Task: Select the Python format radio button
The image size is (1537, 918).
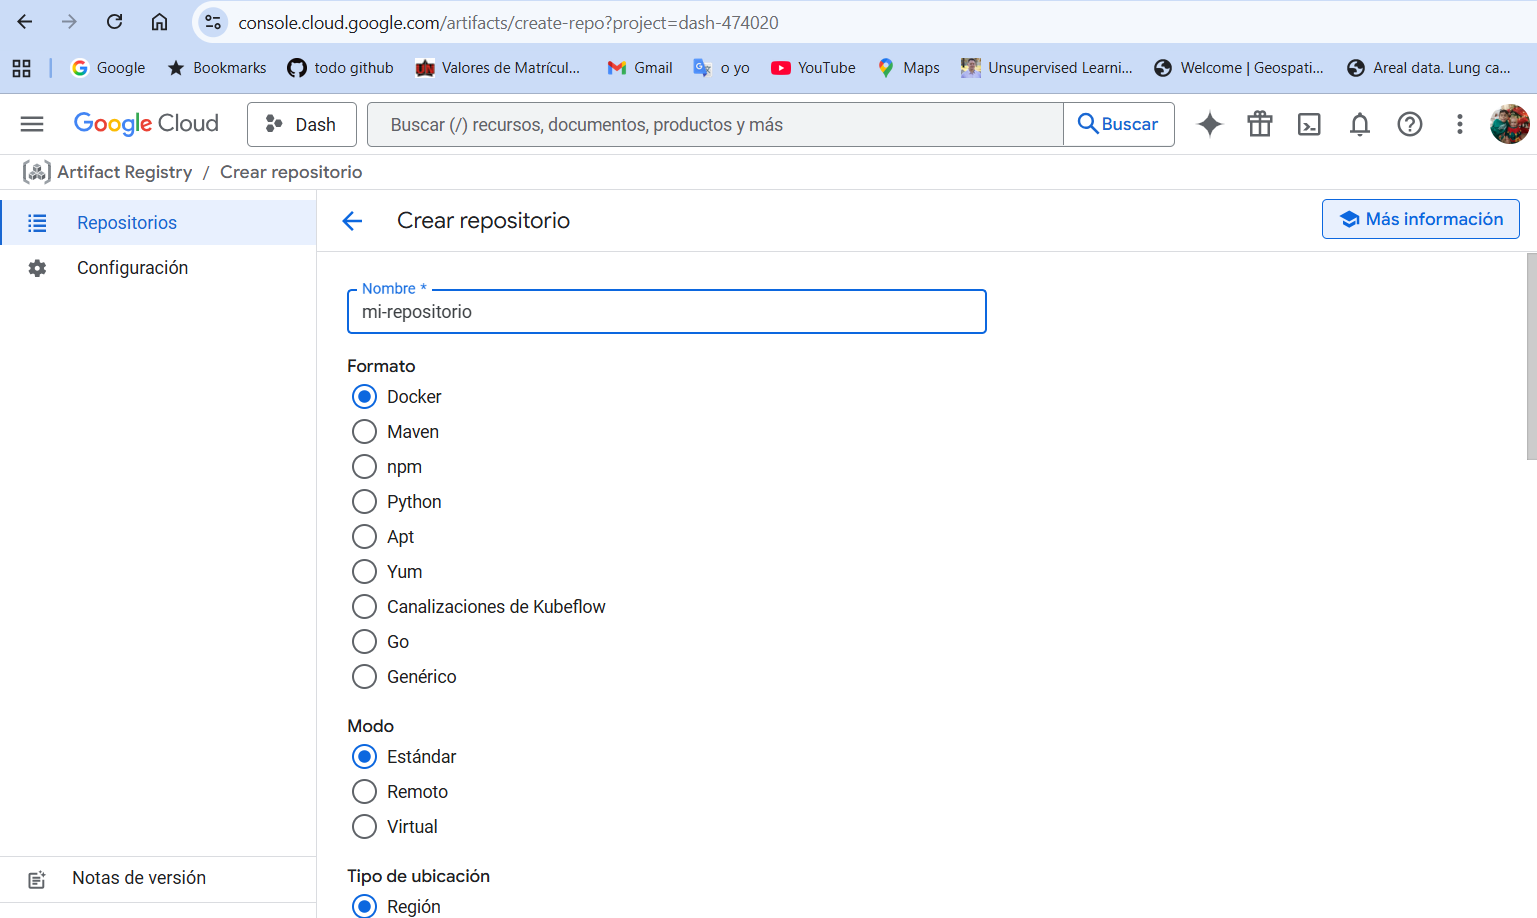Action: coord(364,502)
